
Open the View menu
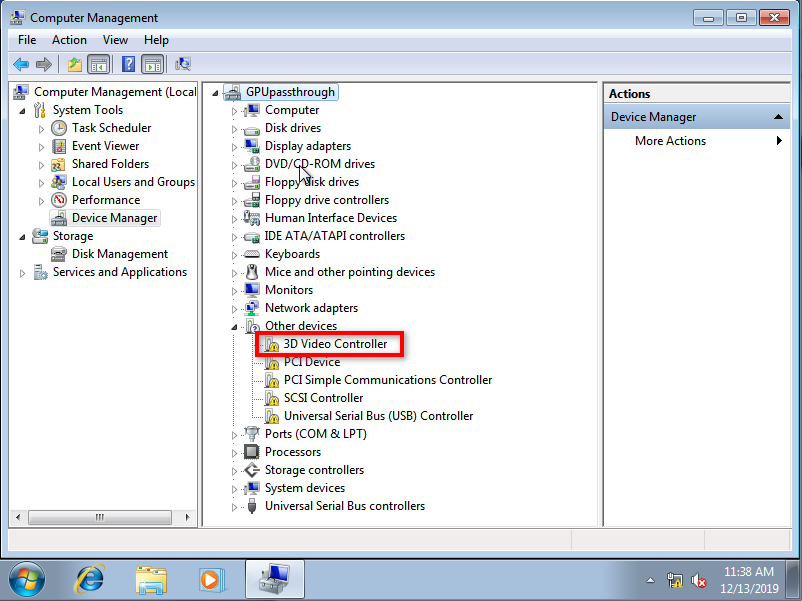point(115,40)
